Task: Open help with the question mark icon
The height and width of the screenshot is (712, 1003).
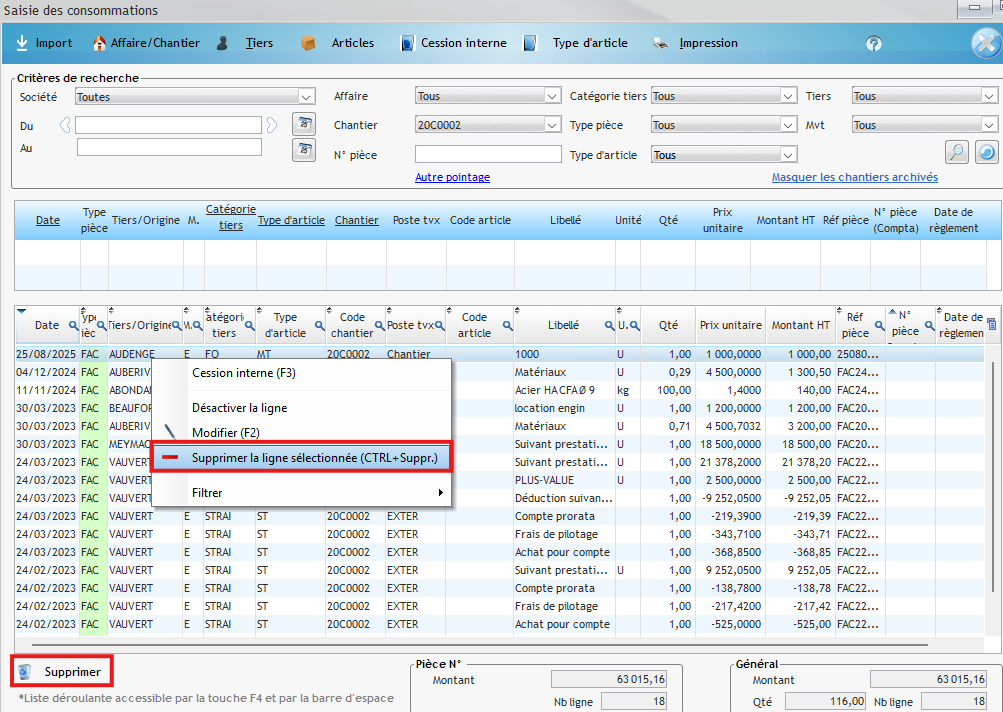Action: point(874,44)
